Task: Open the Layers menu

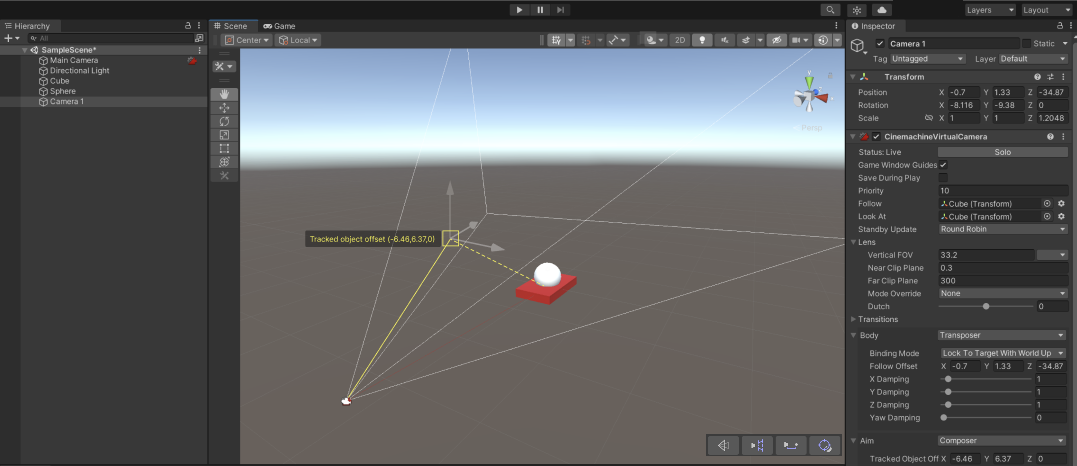Action: click(x=989, y=10)
